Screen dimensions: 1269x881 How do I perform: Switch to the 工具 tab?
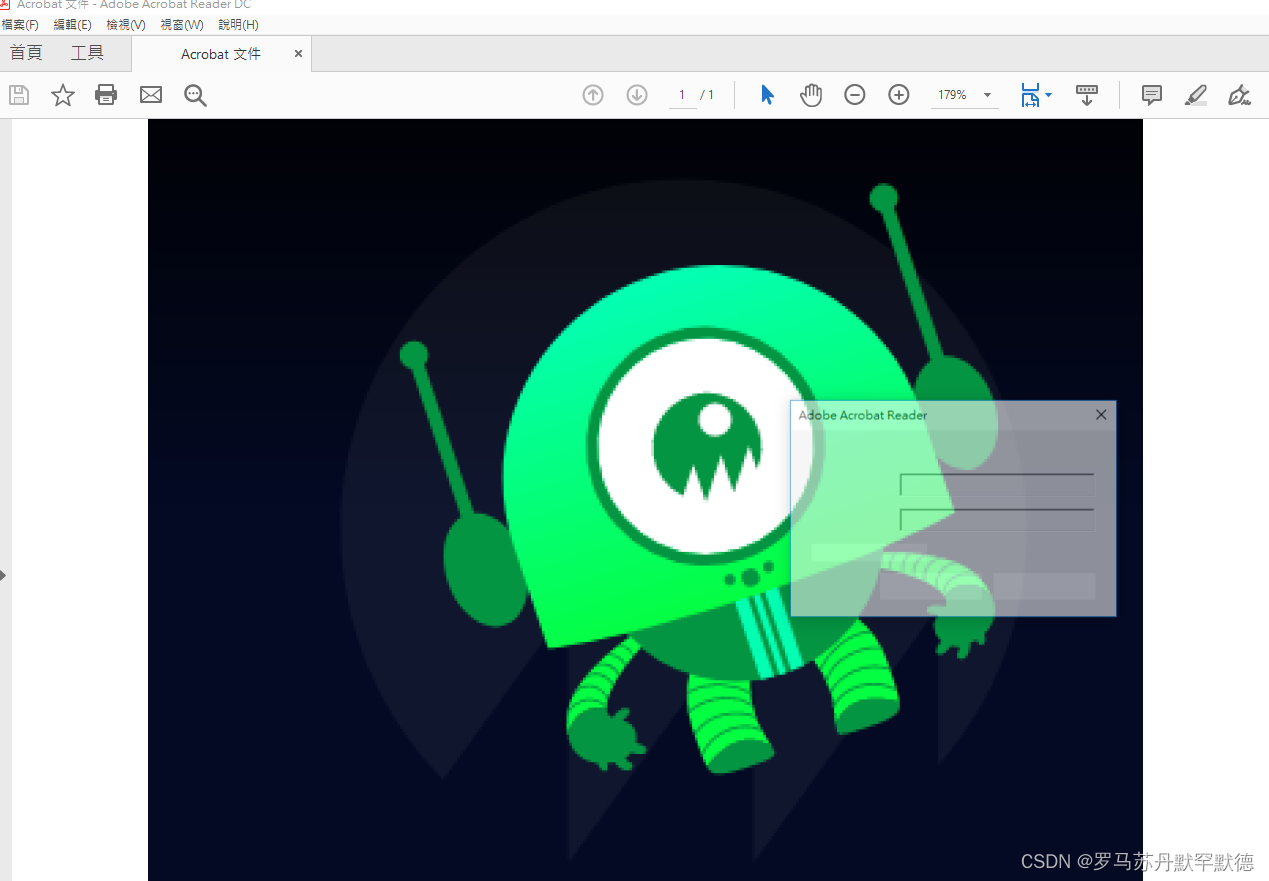click(87, 53)
